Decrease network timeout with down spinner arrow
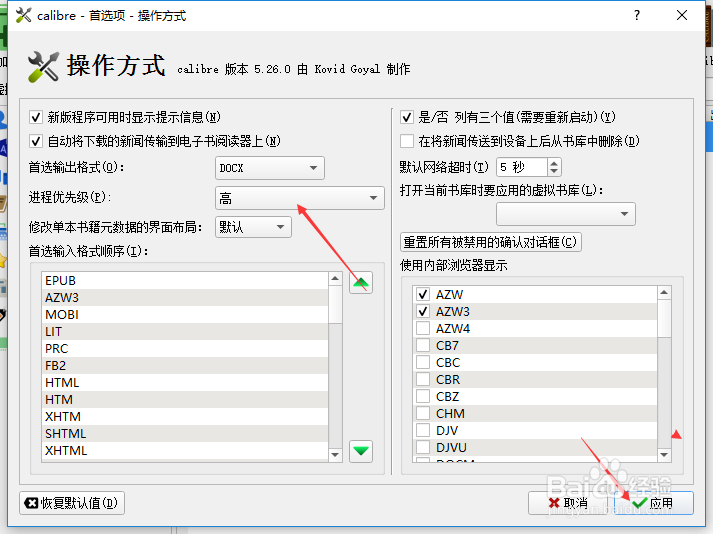Screen dimensions: 713x534 (x=554, y=172)
